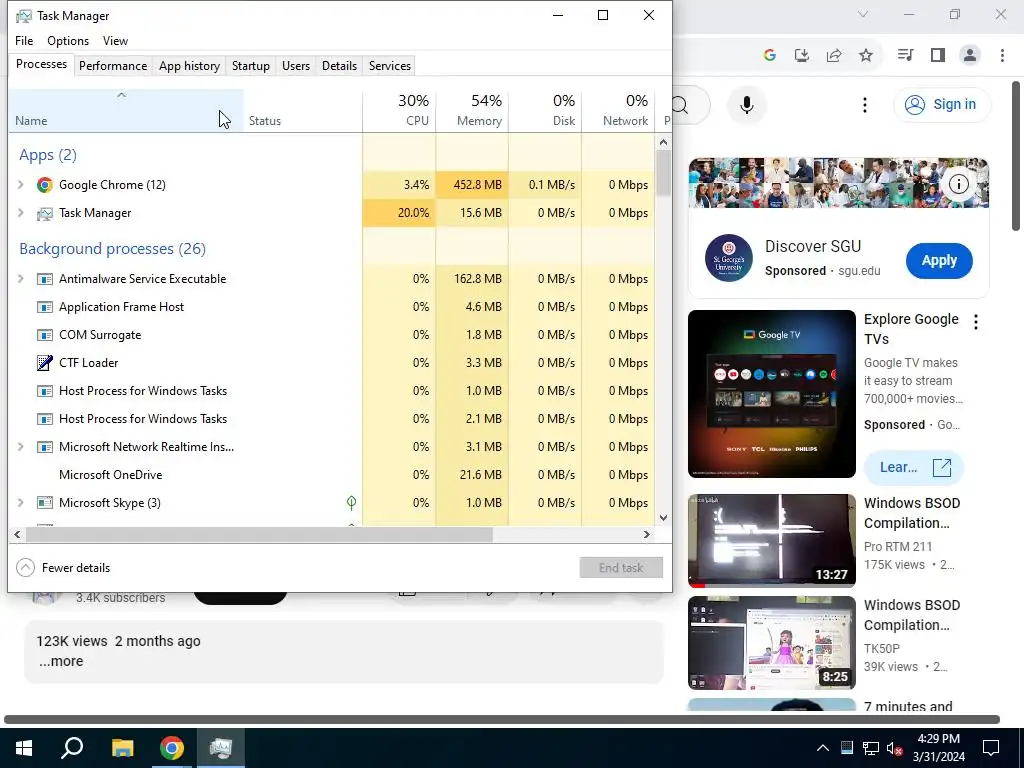Expand the Microsoft Network Realtime row

(20, 447)
